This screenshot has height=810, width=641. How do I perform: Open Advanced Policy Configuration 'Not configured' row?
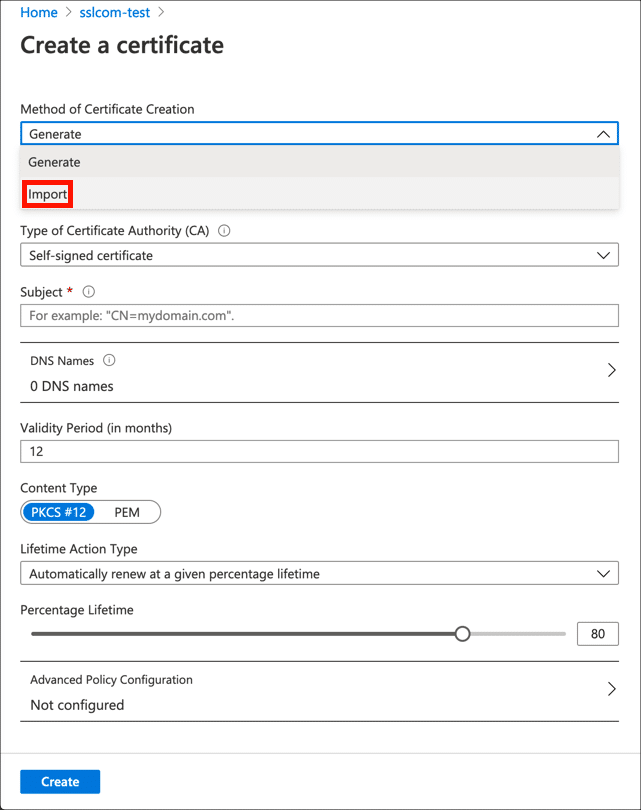[300, 705]
